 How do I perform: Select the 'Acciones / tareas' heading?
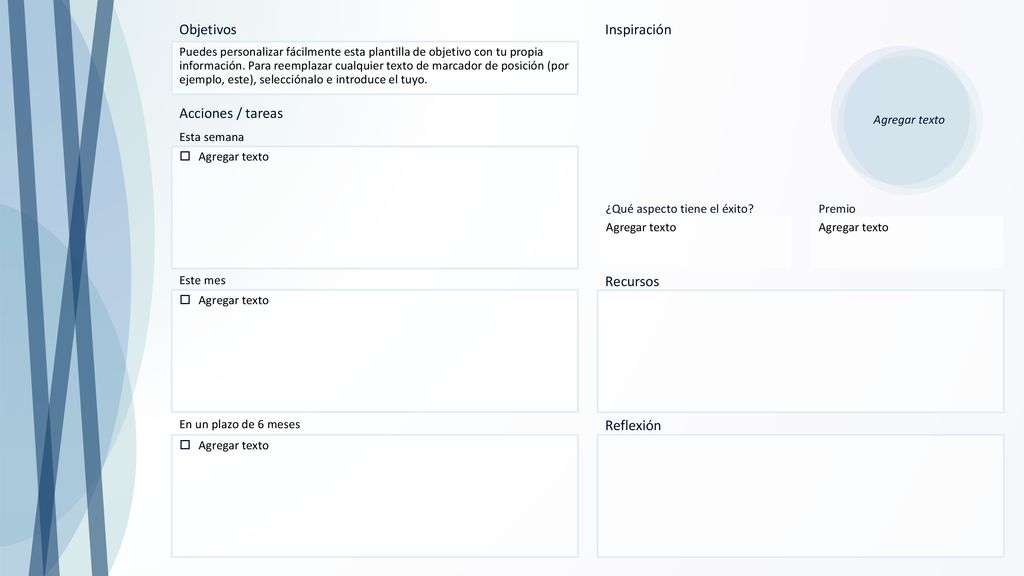[x=231, y=114]
